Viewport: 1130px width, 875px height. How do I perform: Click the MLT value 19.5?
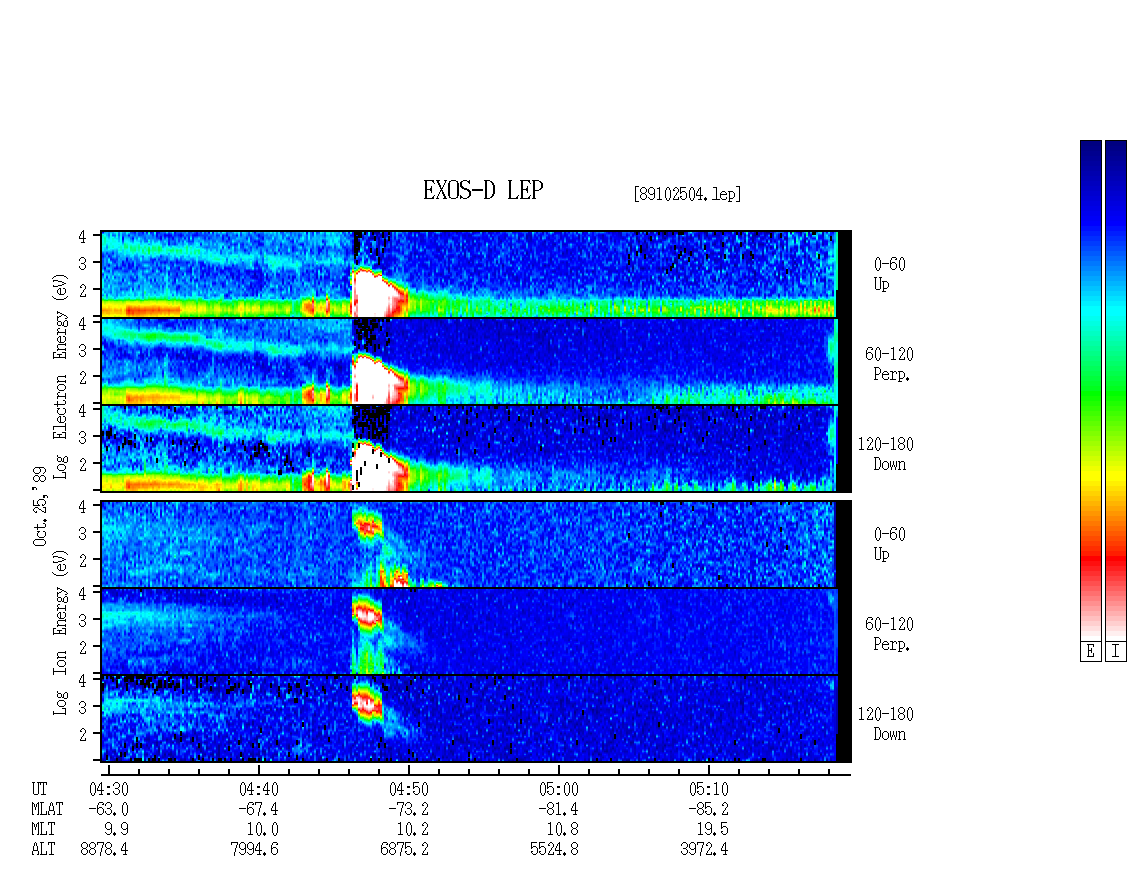712,830
